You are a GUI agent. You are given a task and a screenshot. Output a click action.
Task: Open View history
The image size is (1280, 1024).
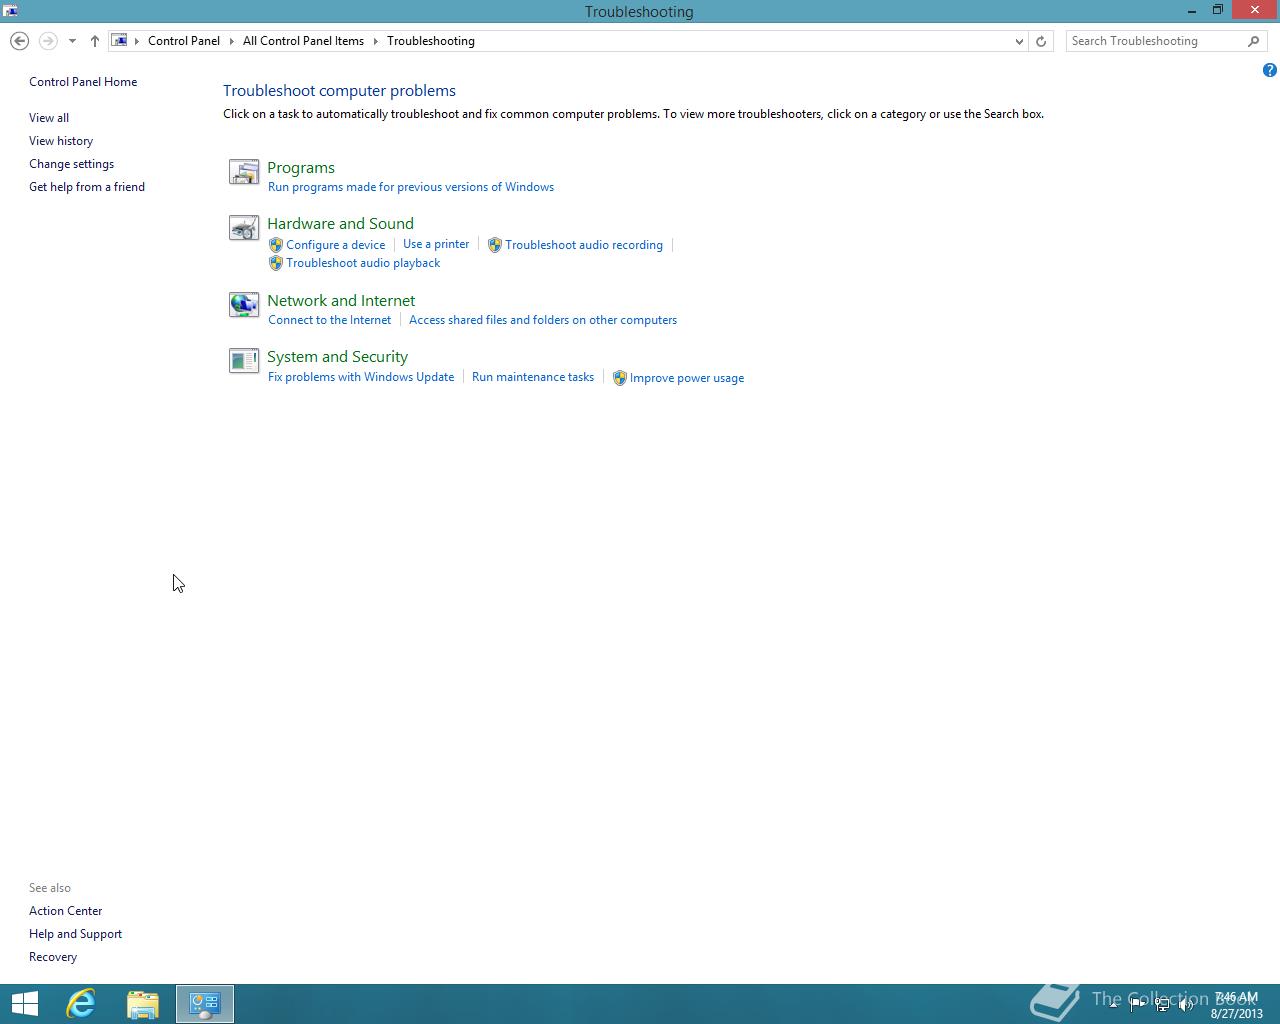pos(61,141)
